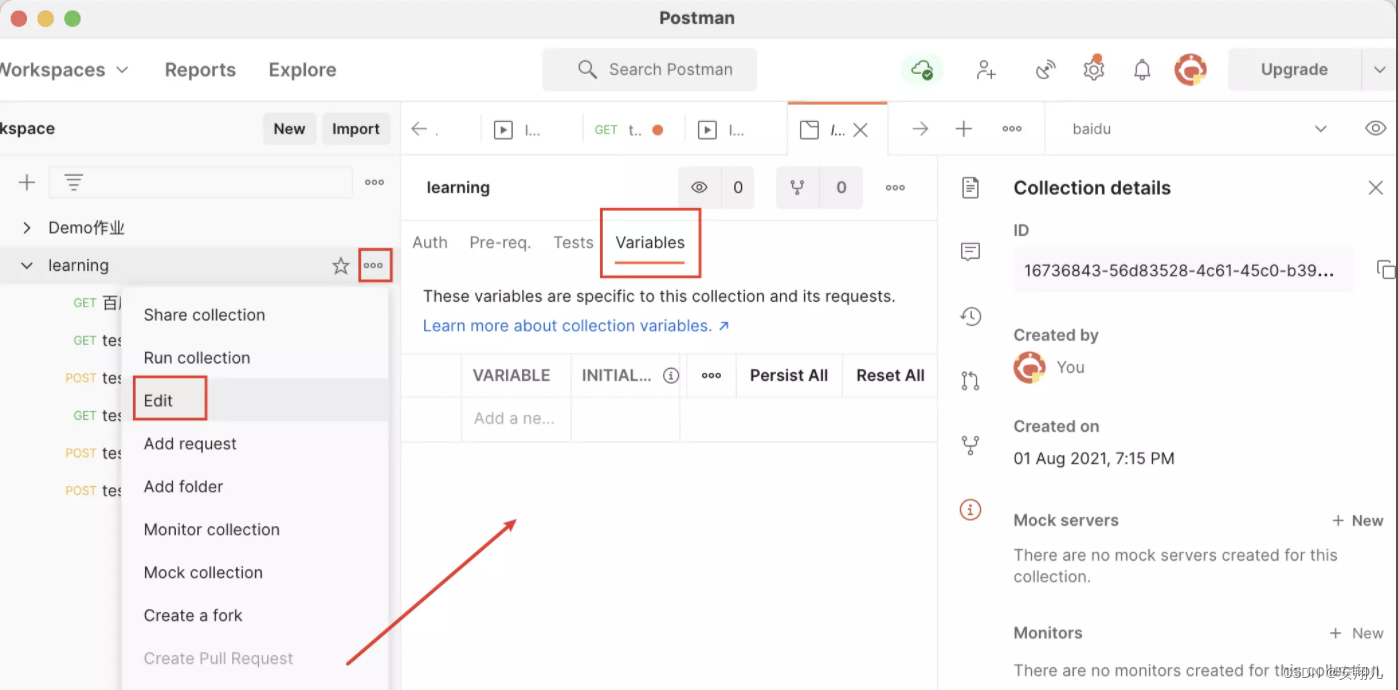This screenshot has height=690, width=1398.
Task: Choose Create a fork from menu
Action: 193,616
